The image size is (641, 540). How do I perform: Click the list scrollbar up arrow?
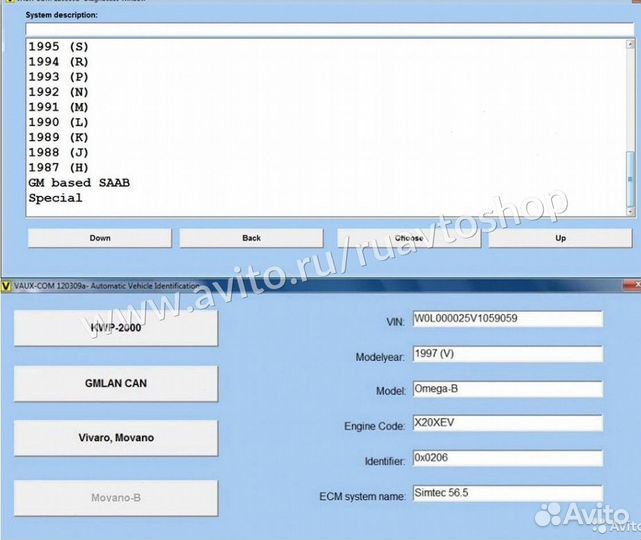click(630, 44)
